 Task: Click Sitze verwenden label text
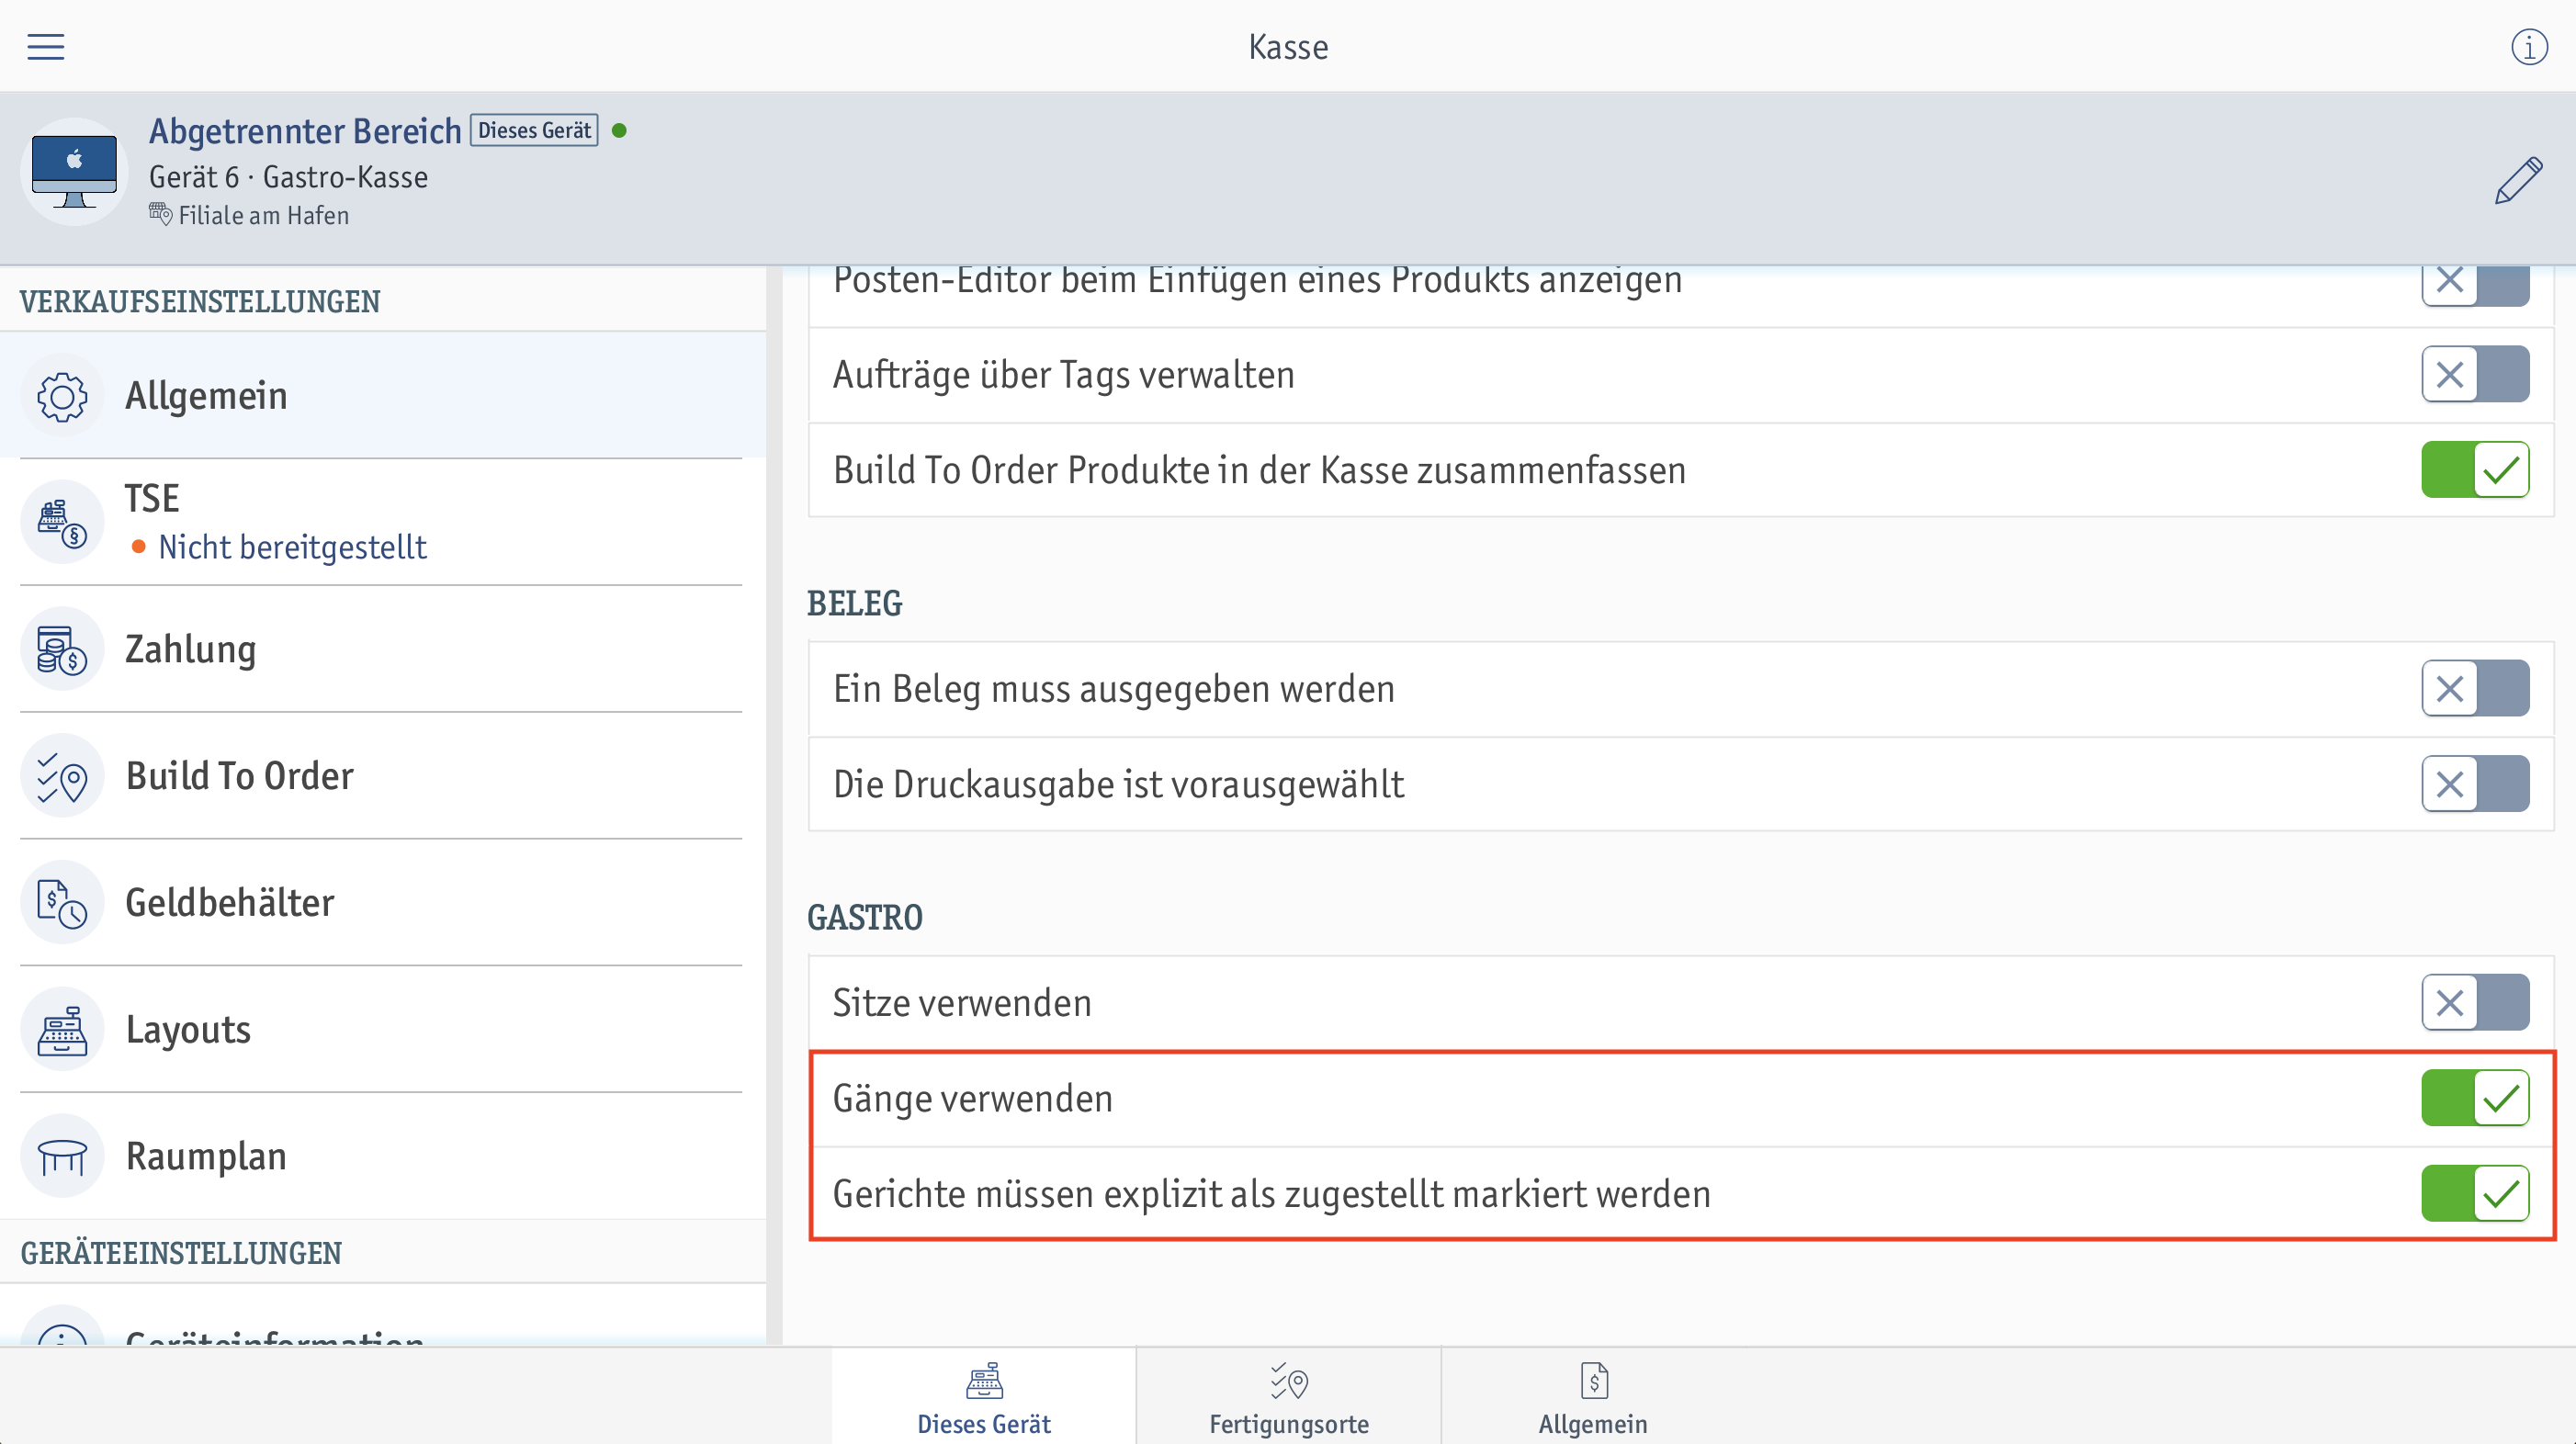tap(962, 1003)
